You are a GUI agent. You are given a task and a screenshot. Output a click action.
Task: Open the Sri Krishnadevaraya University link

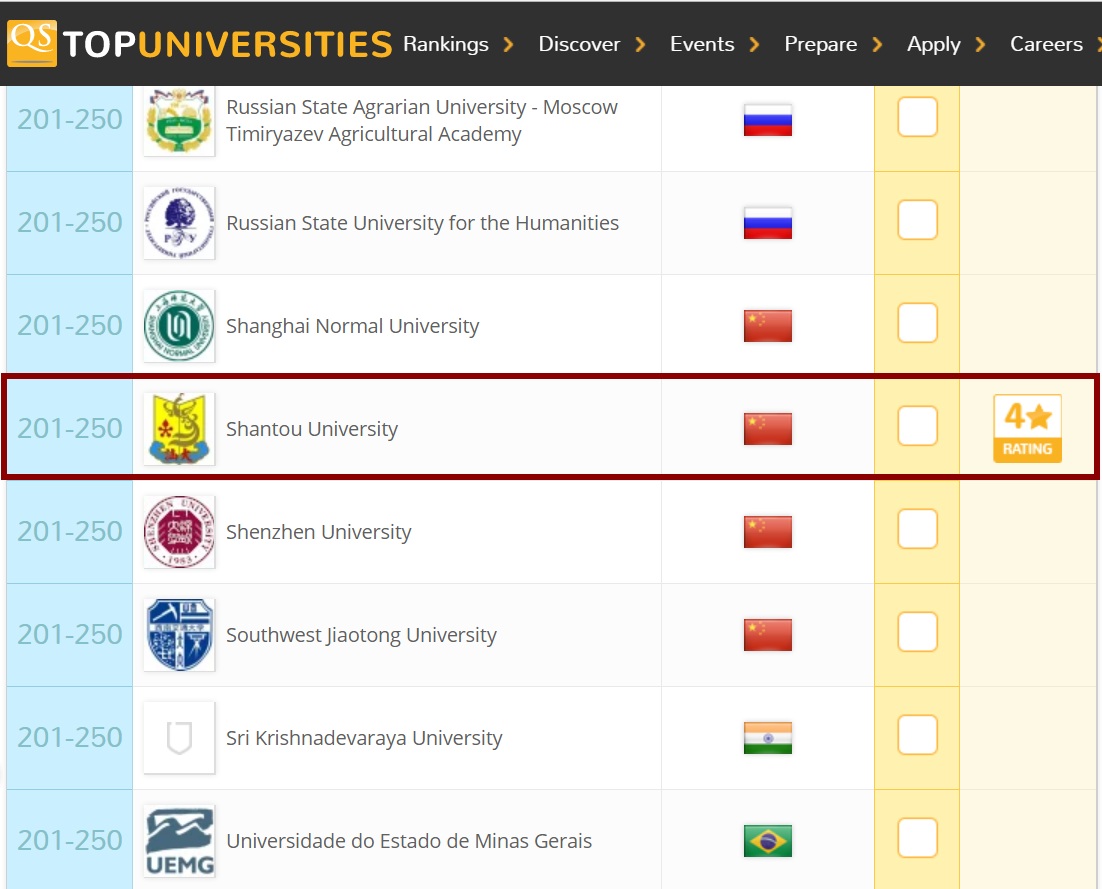coord(364,738)
